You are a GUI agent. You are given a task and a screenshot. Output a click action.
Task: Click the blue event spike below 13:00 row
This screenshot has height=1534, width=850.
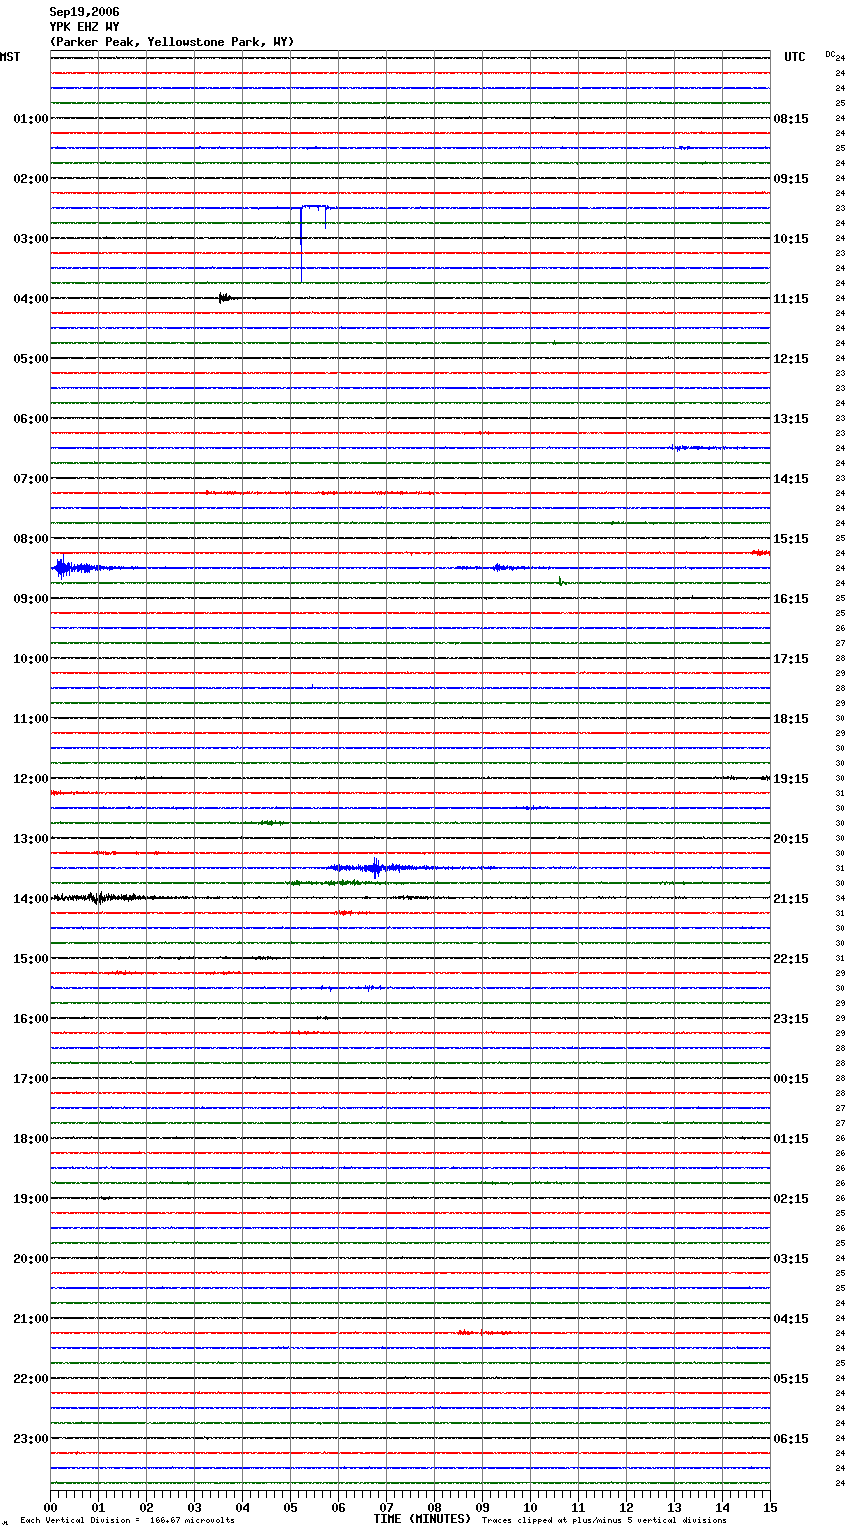point(375,868)
